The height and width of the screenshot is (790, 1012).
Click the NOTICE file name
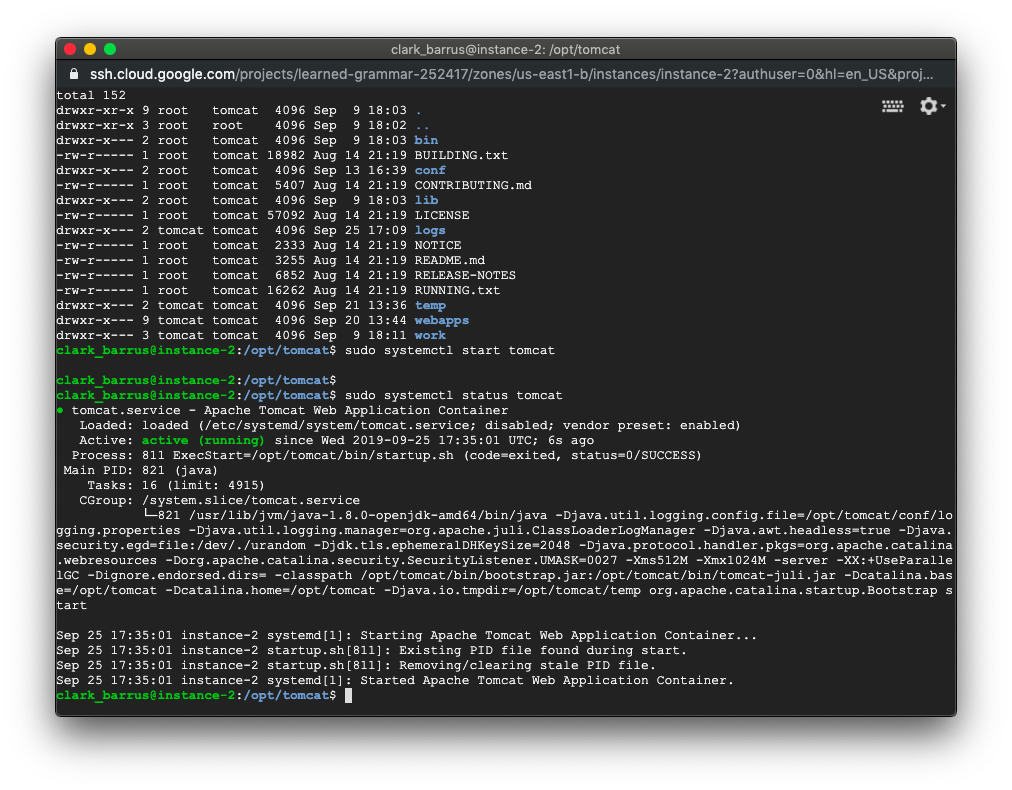pyautogui.click(x=438, y=245)
